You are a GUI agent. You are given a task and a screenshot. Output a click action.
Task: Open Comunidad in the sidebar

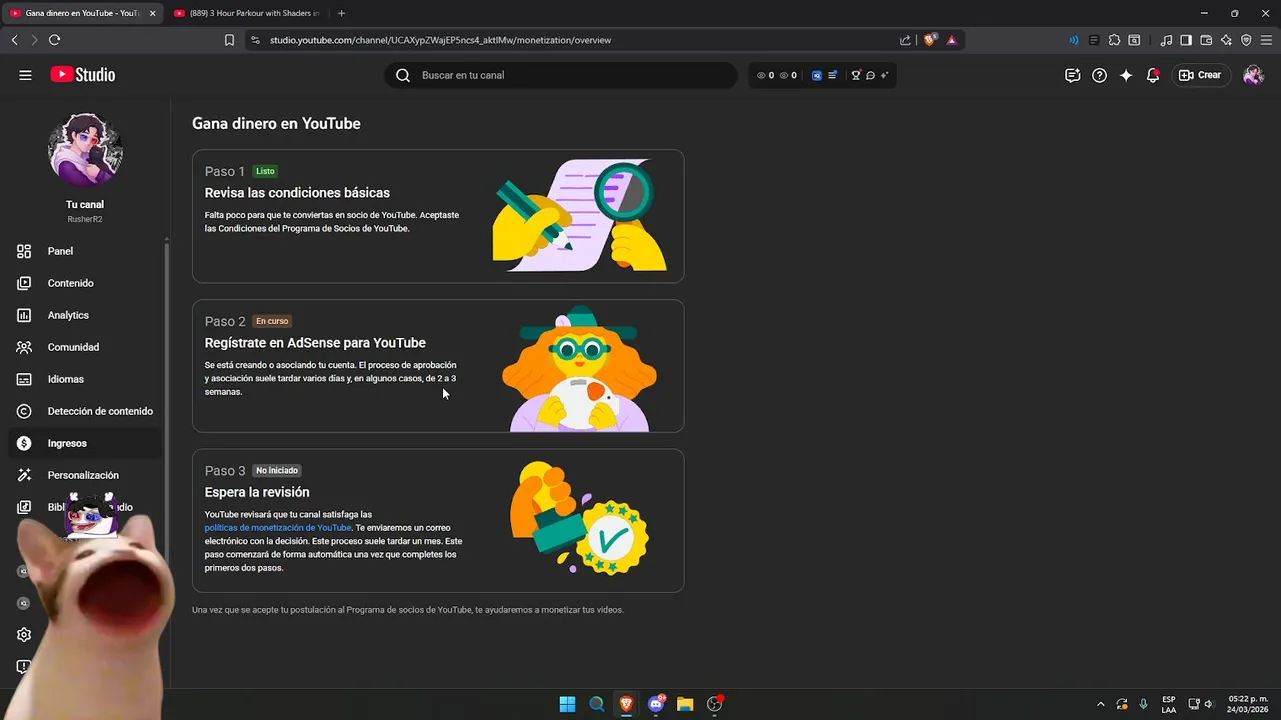point(84,347)
